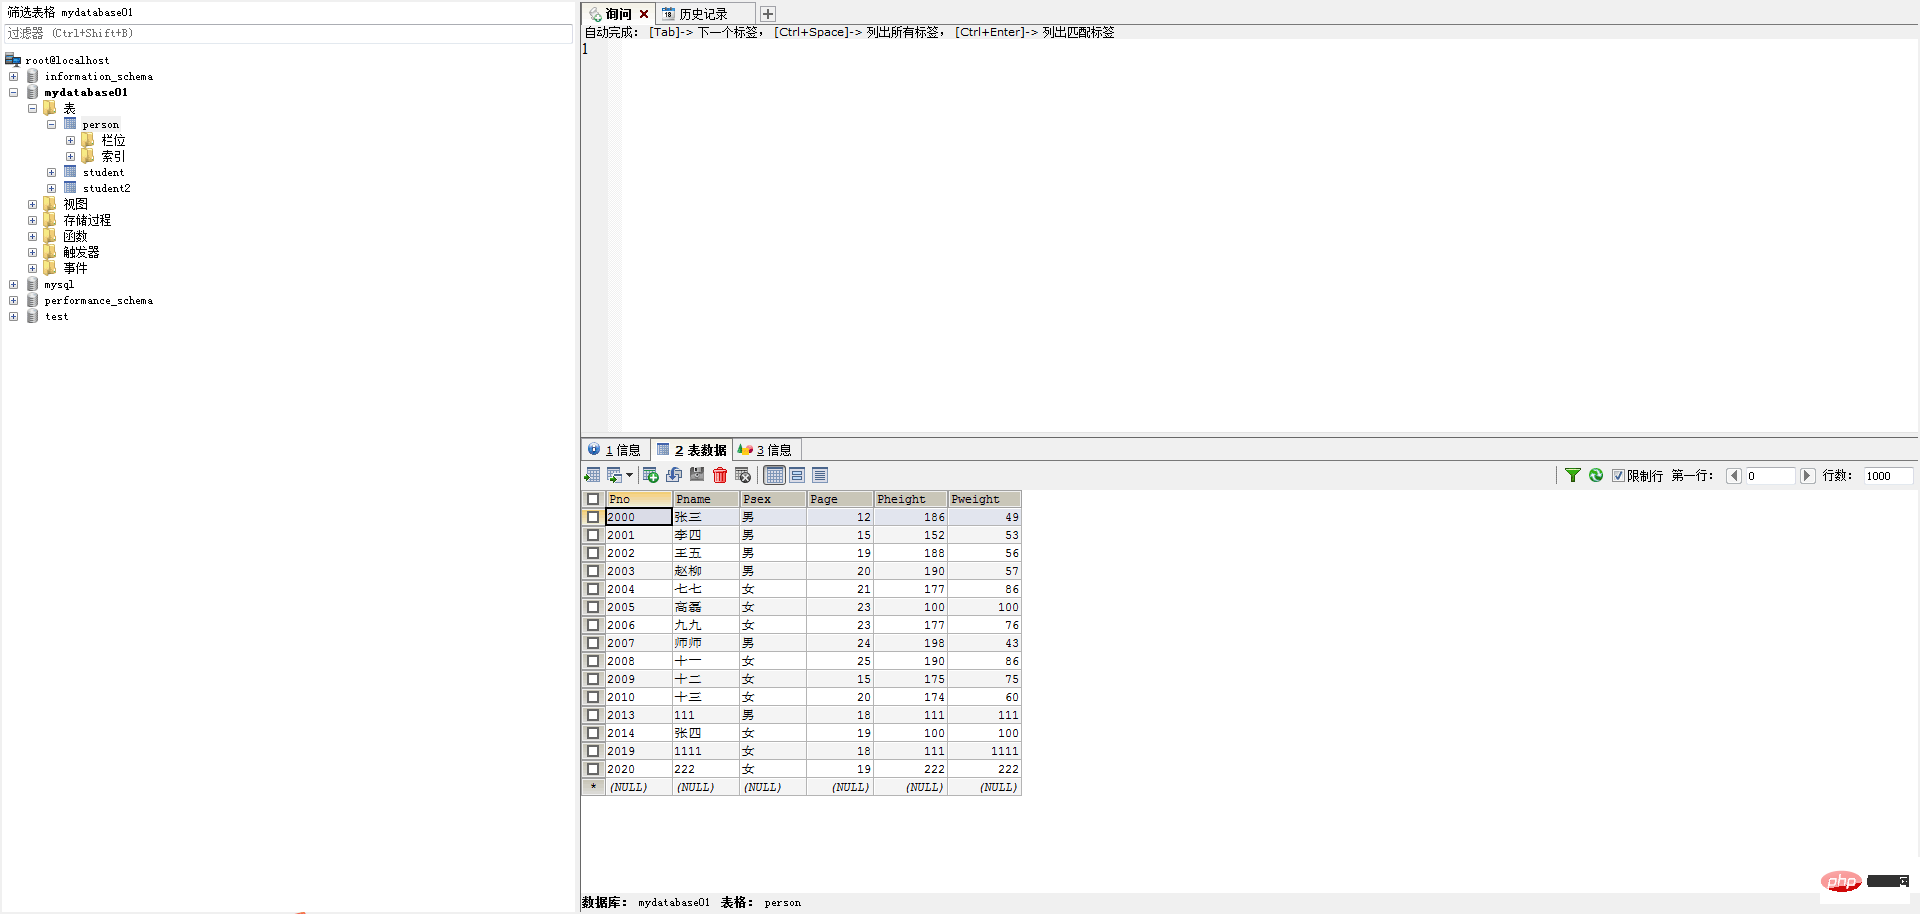Click the Pname cell 张三
The width and height of the screenshot is (1920, 914).
coord(705,517)
